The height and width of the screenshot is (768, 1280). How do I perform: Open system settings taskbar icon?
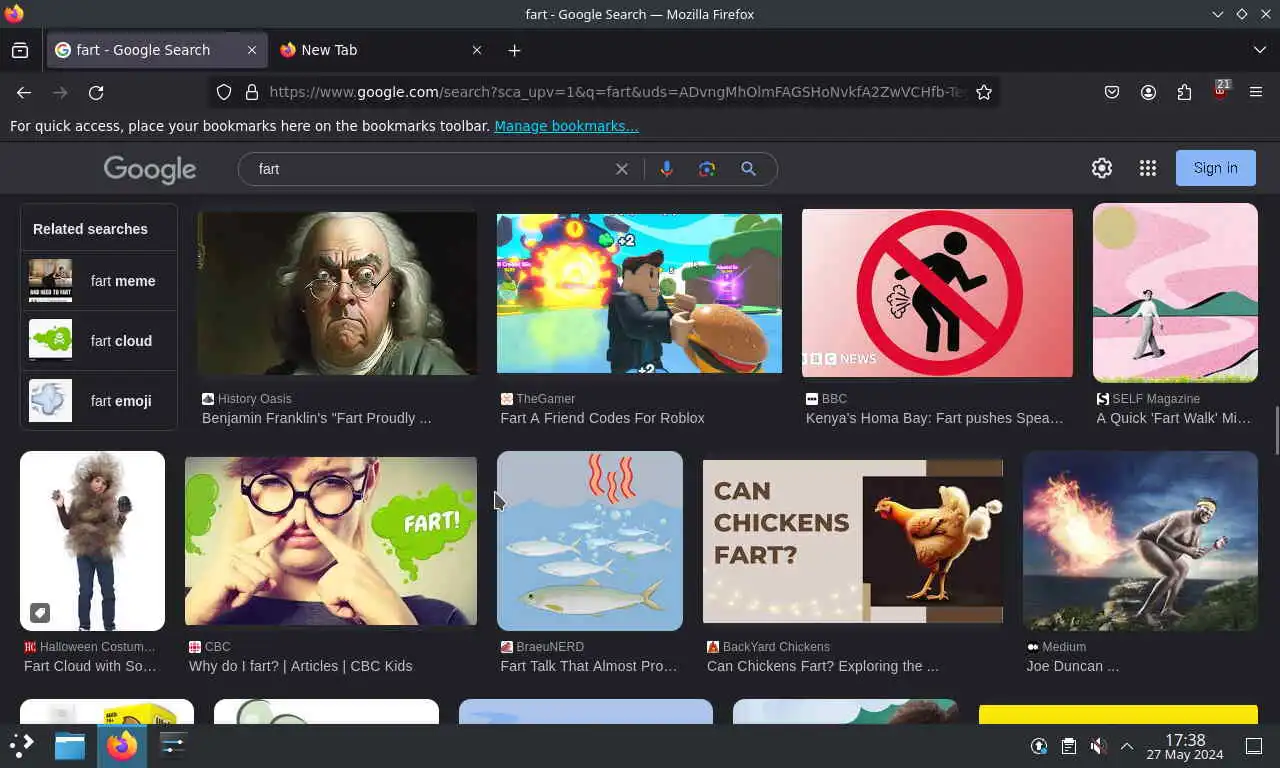[173, 745]
